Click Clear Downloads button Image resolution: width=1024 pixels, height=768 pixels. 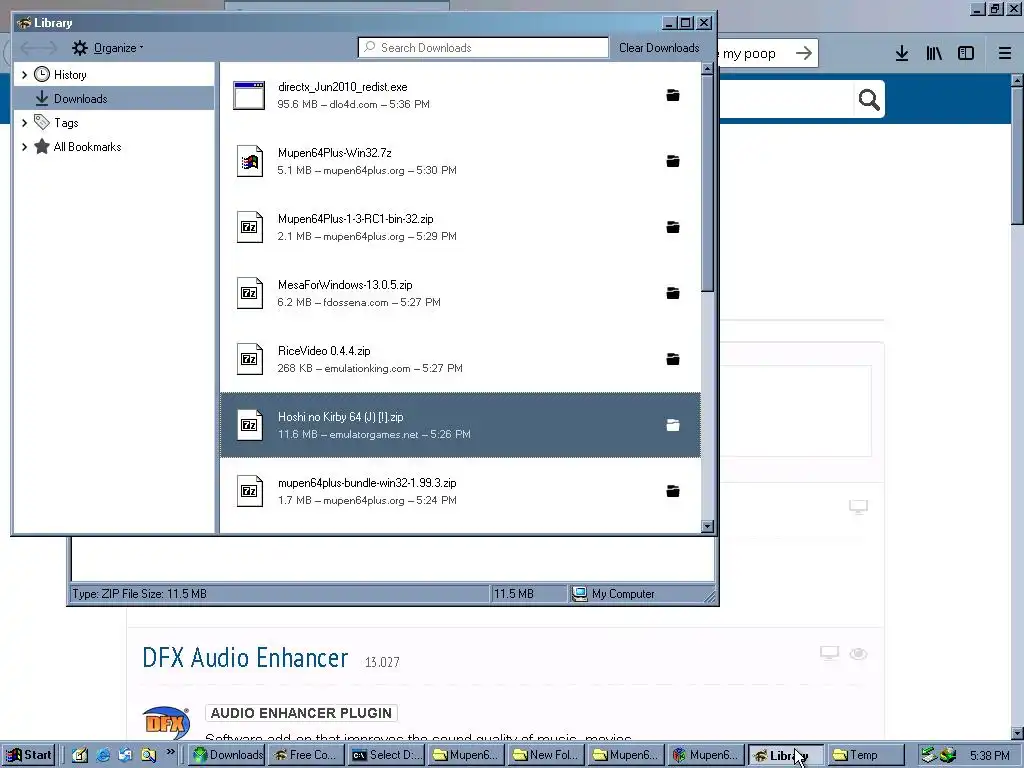coord(659,48)
